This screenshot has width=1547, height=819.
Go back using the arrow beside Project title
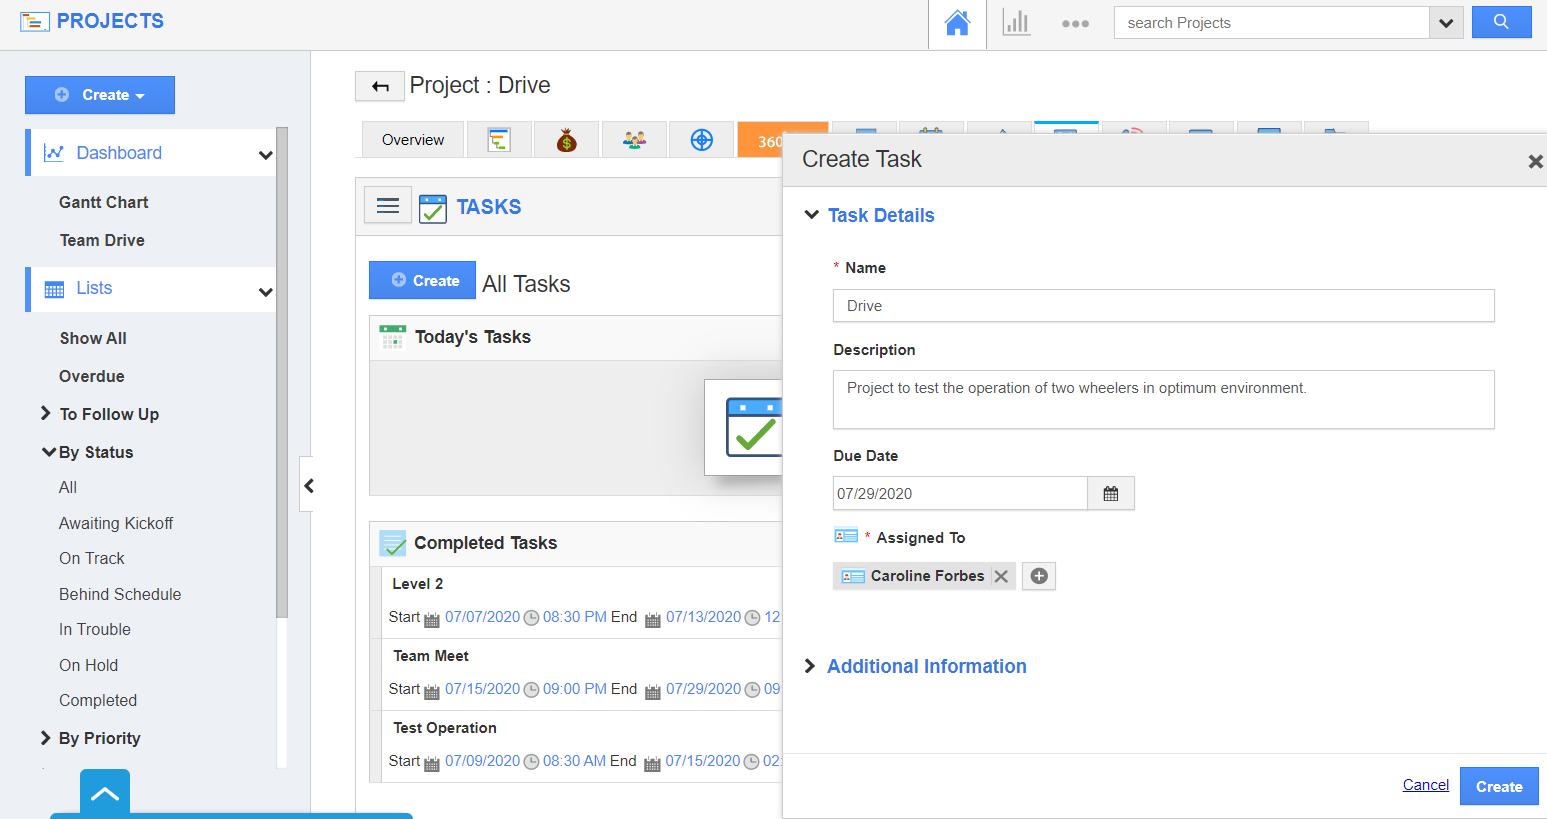[380, 86]
